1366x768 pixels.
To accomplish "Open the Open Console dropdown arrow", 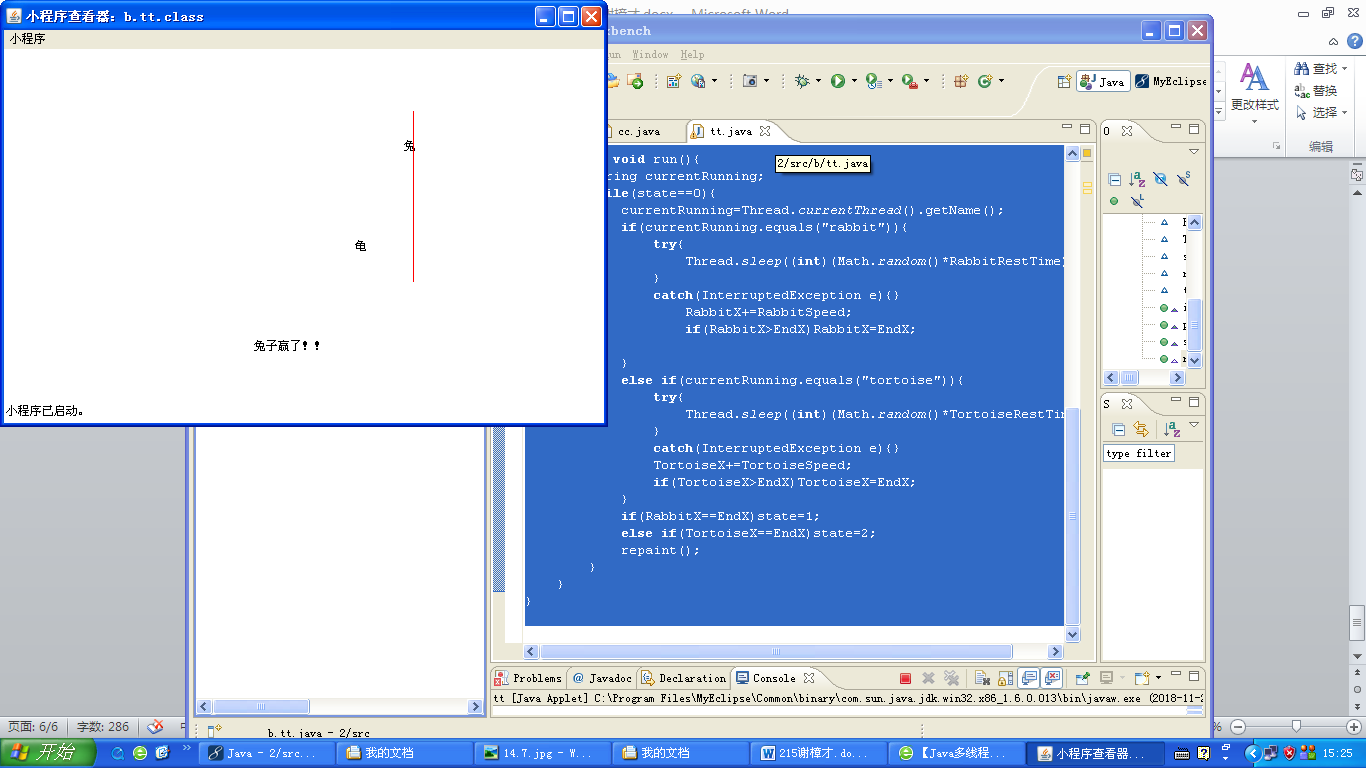I will pos(1159,679).
